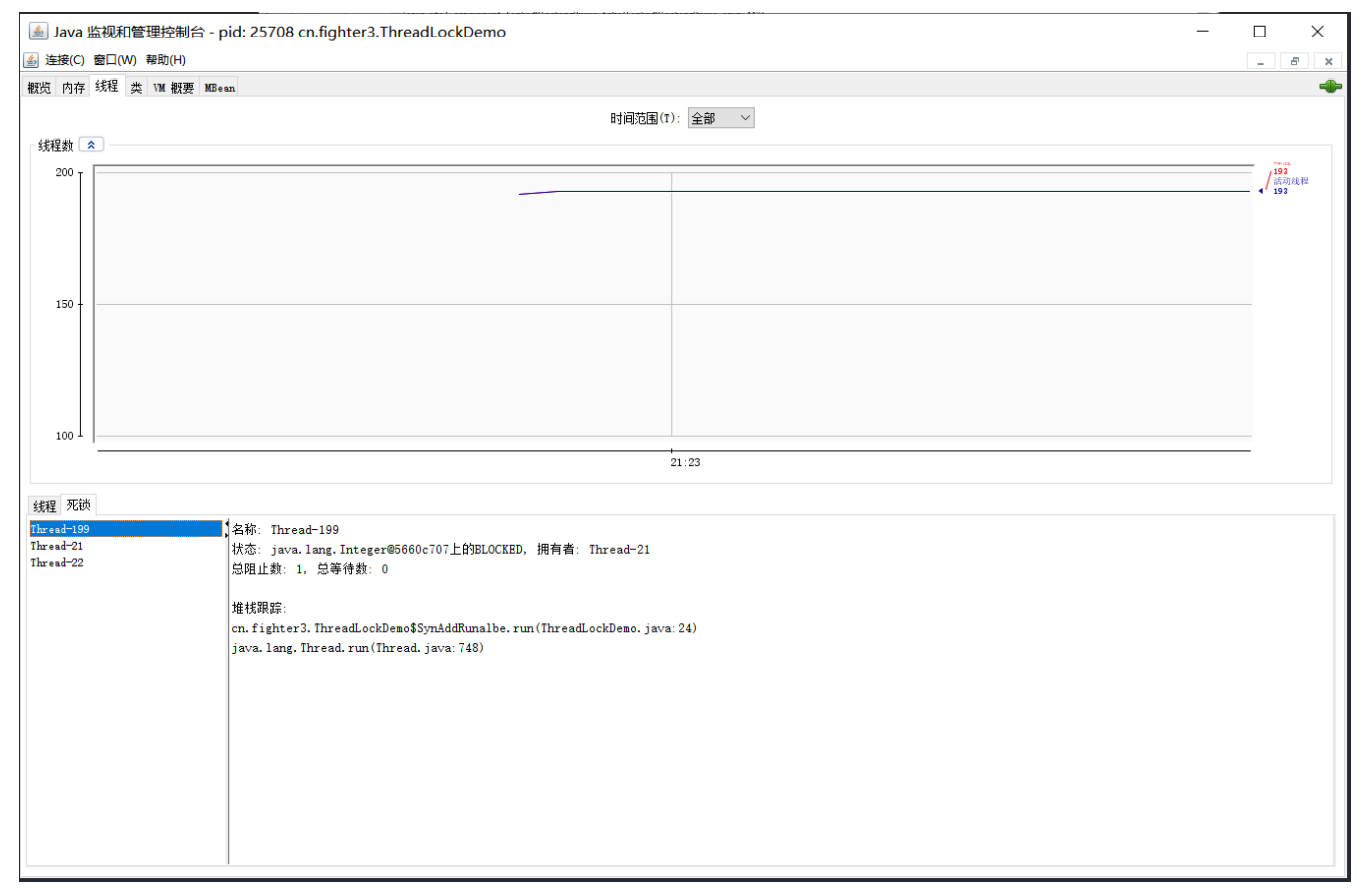Open the VM 概要 tab
1363x888 pixels.
point(173,88)
